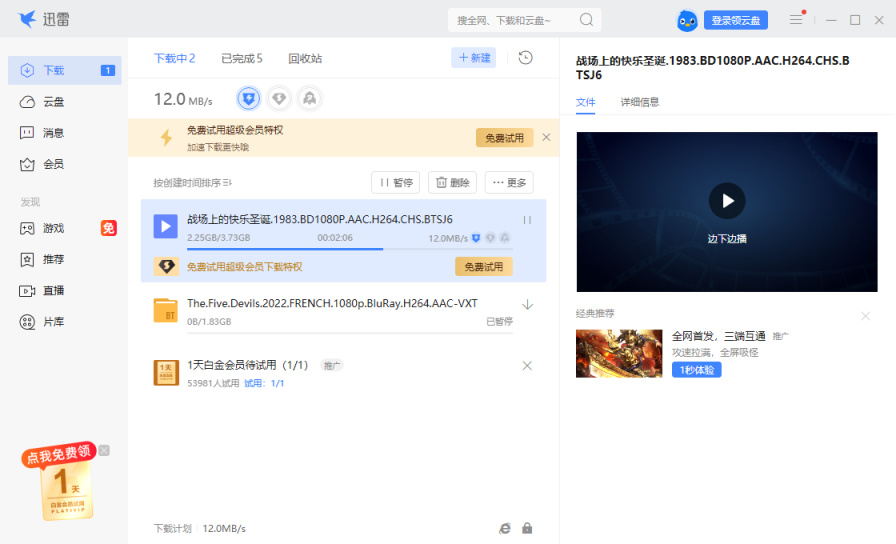Click the blue bird user avatar

687,21
